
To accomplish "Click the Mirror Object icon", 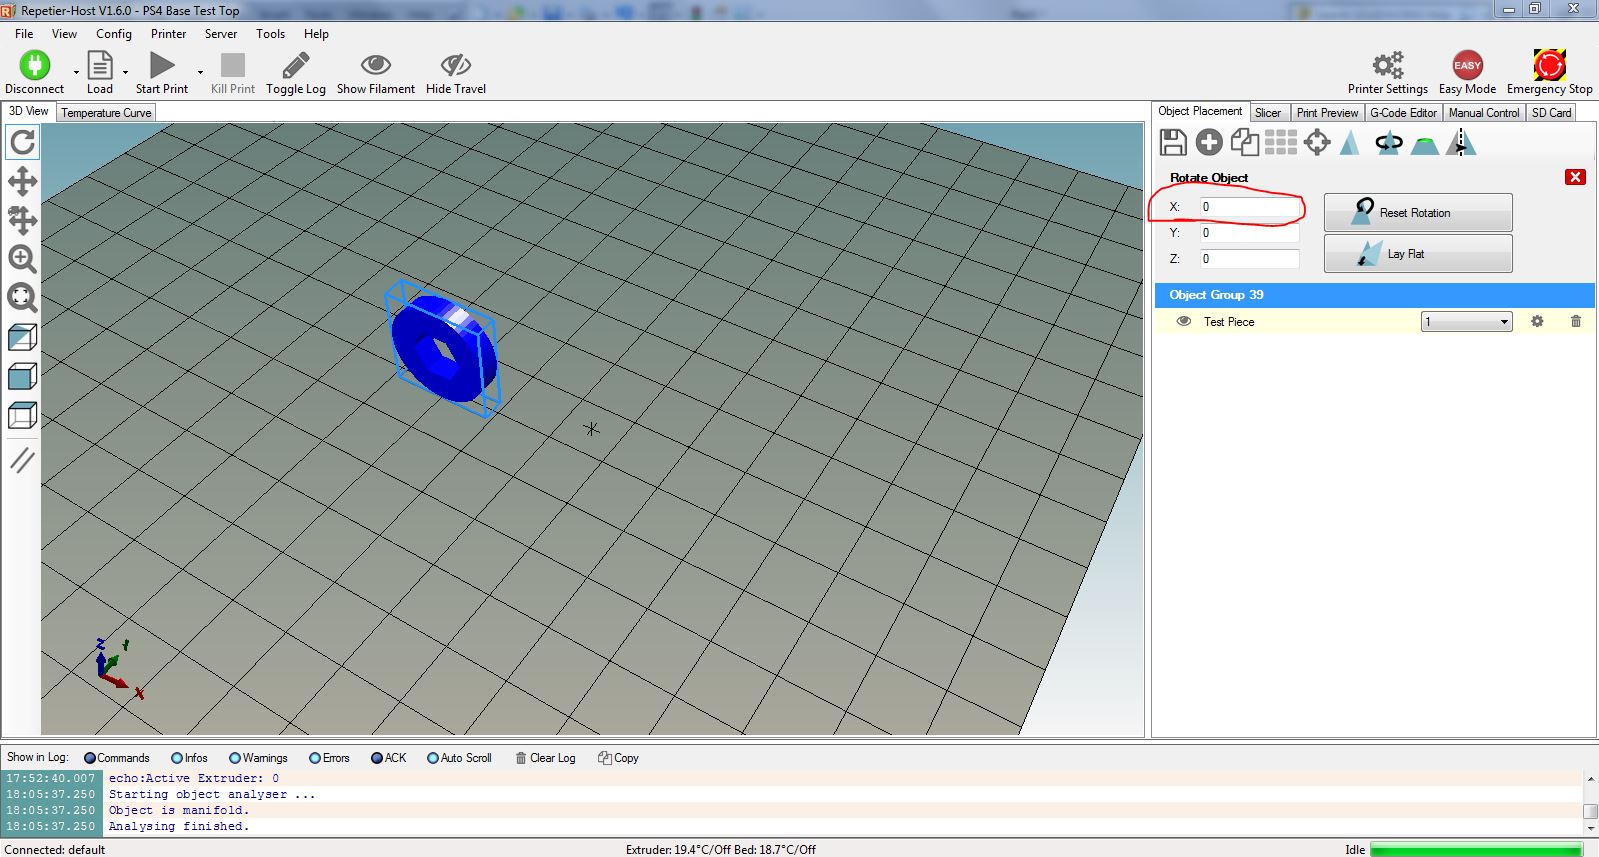I will point(1461,143).
